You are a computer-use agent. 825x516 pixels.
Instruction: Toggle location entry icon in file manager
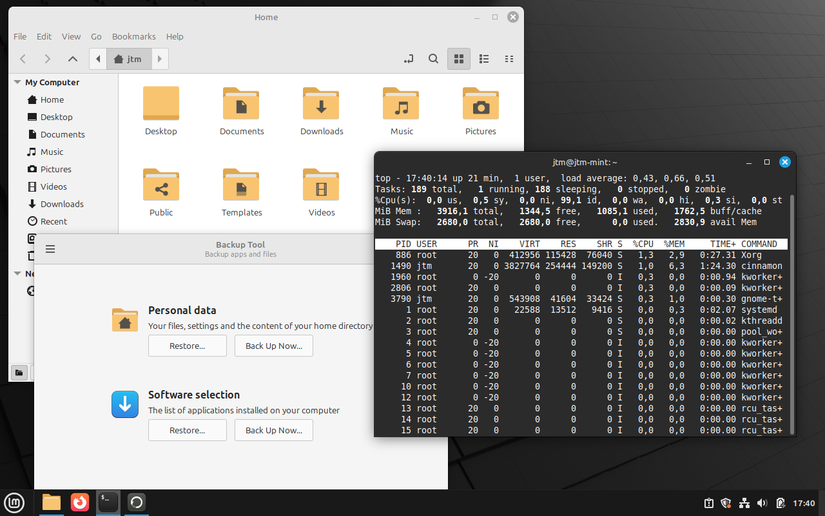[x=407, y=59]
